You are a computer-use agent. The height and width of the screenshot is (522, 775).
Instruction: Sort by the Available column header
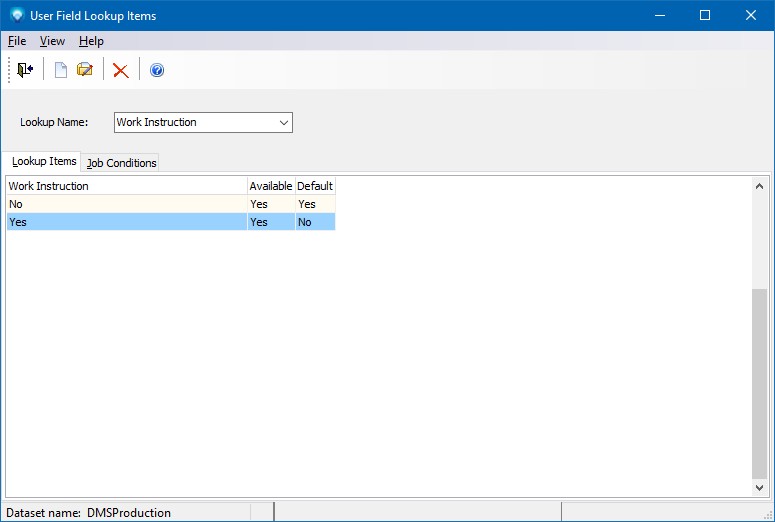point(271,186)
